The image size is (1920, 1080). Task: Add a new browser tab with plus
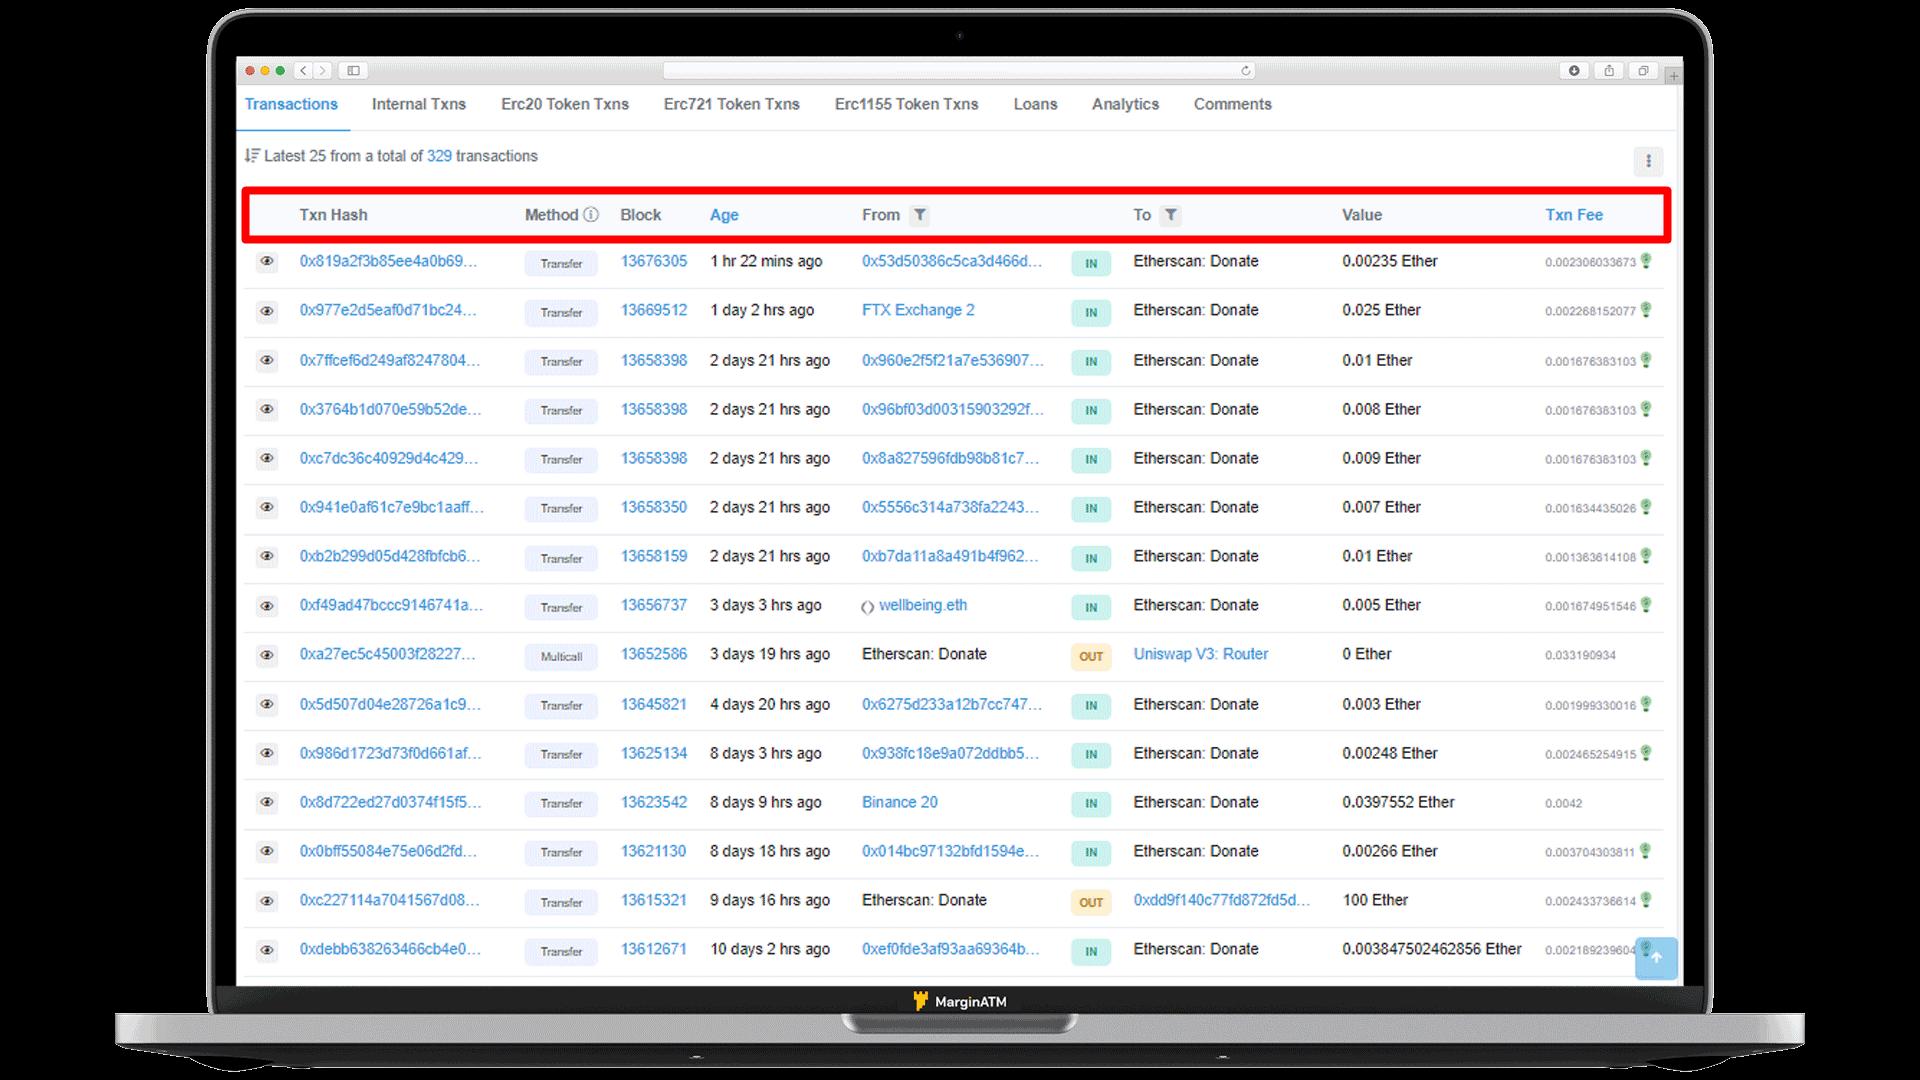(x=1673, y=75)
